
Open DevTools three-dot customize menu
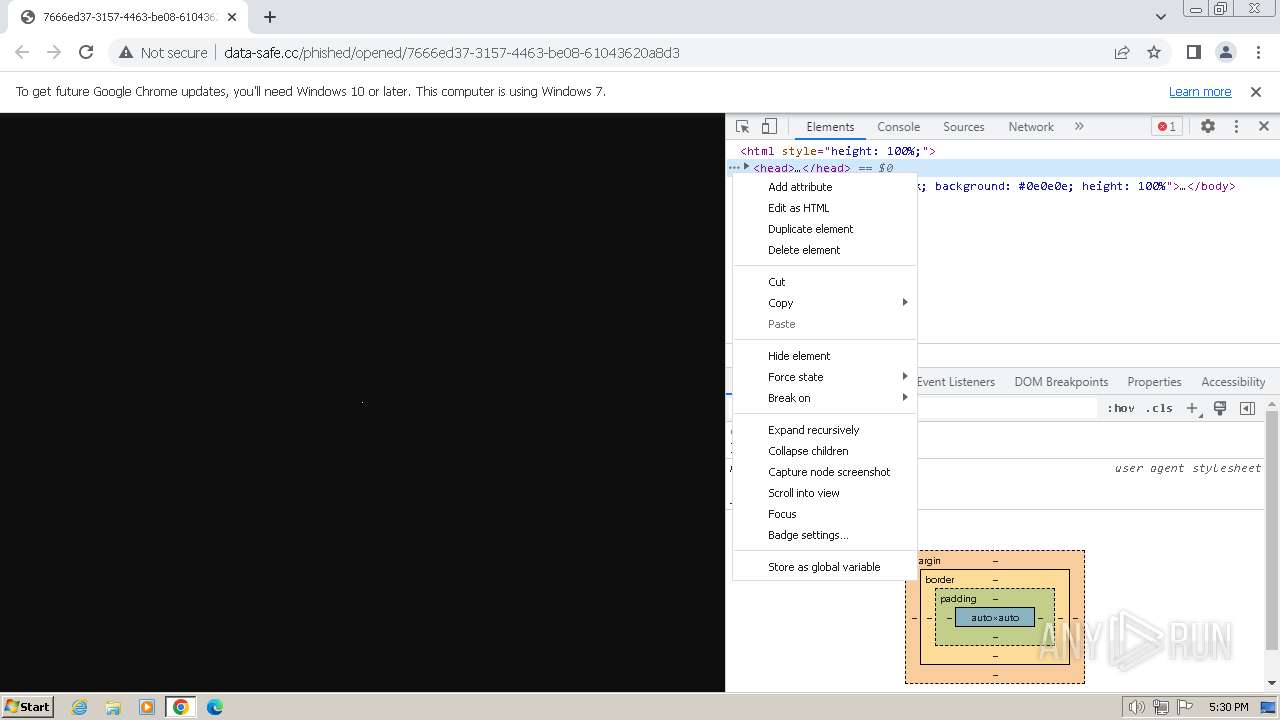(x=1236, y=127)
